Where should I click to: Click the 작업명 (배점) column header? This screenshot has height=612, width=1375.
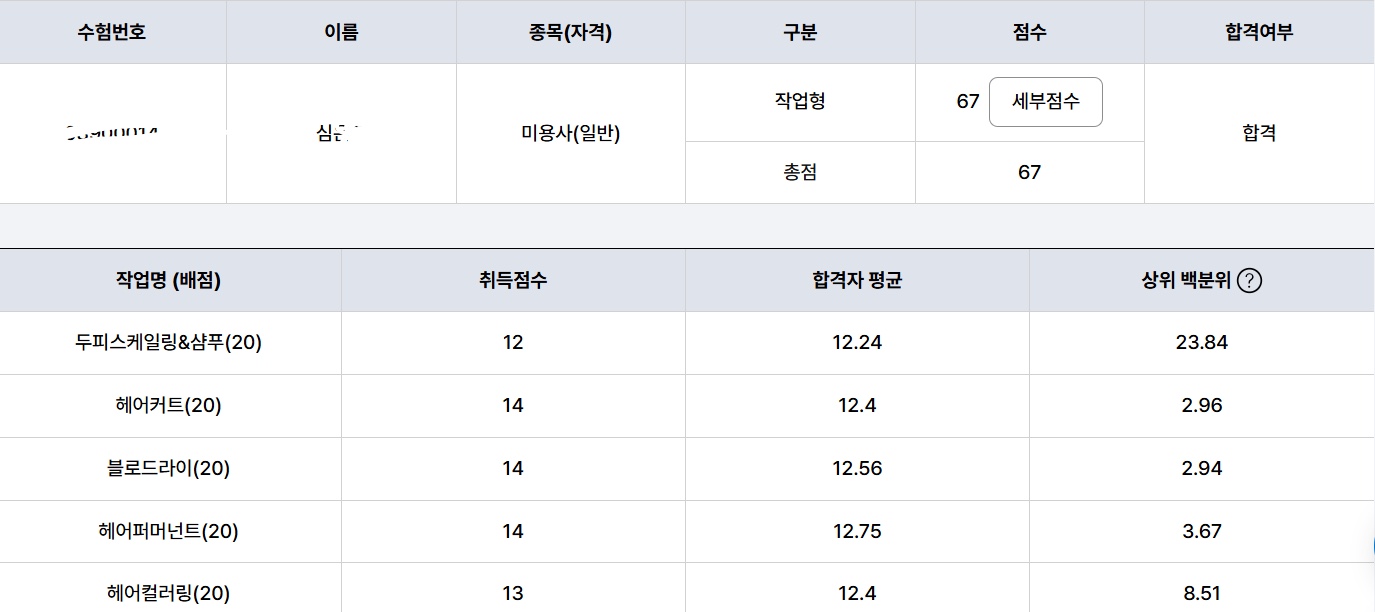pos(168,280)
